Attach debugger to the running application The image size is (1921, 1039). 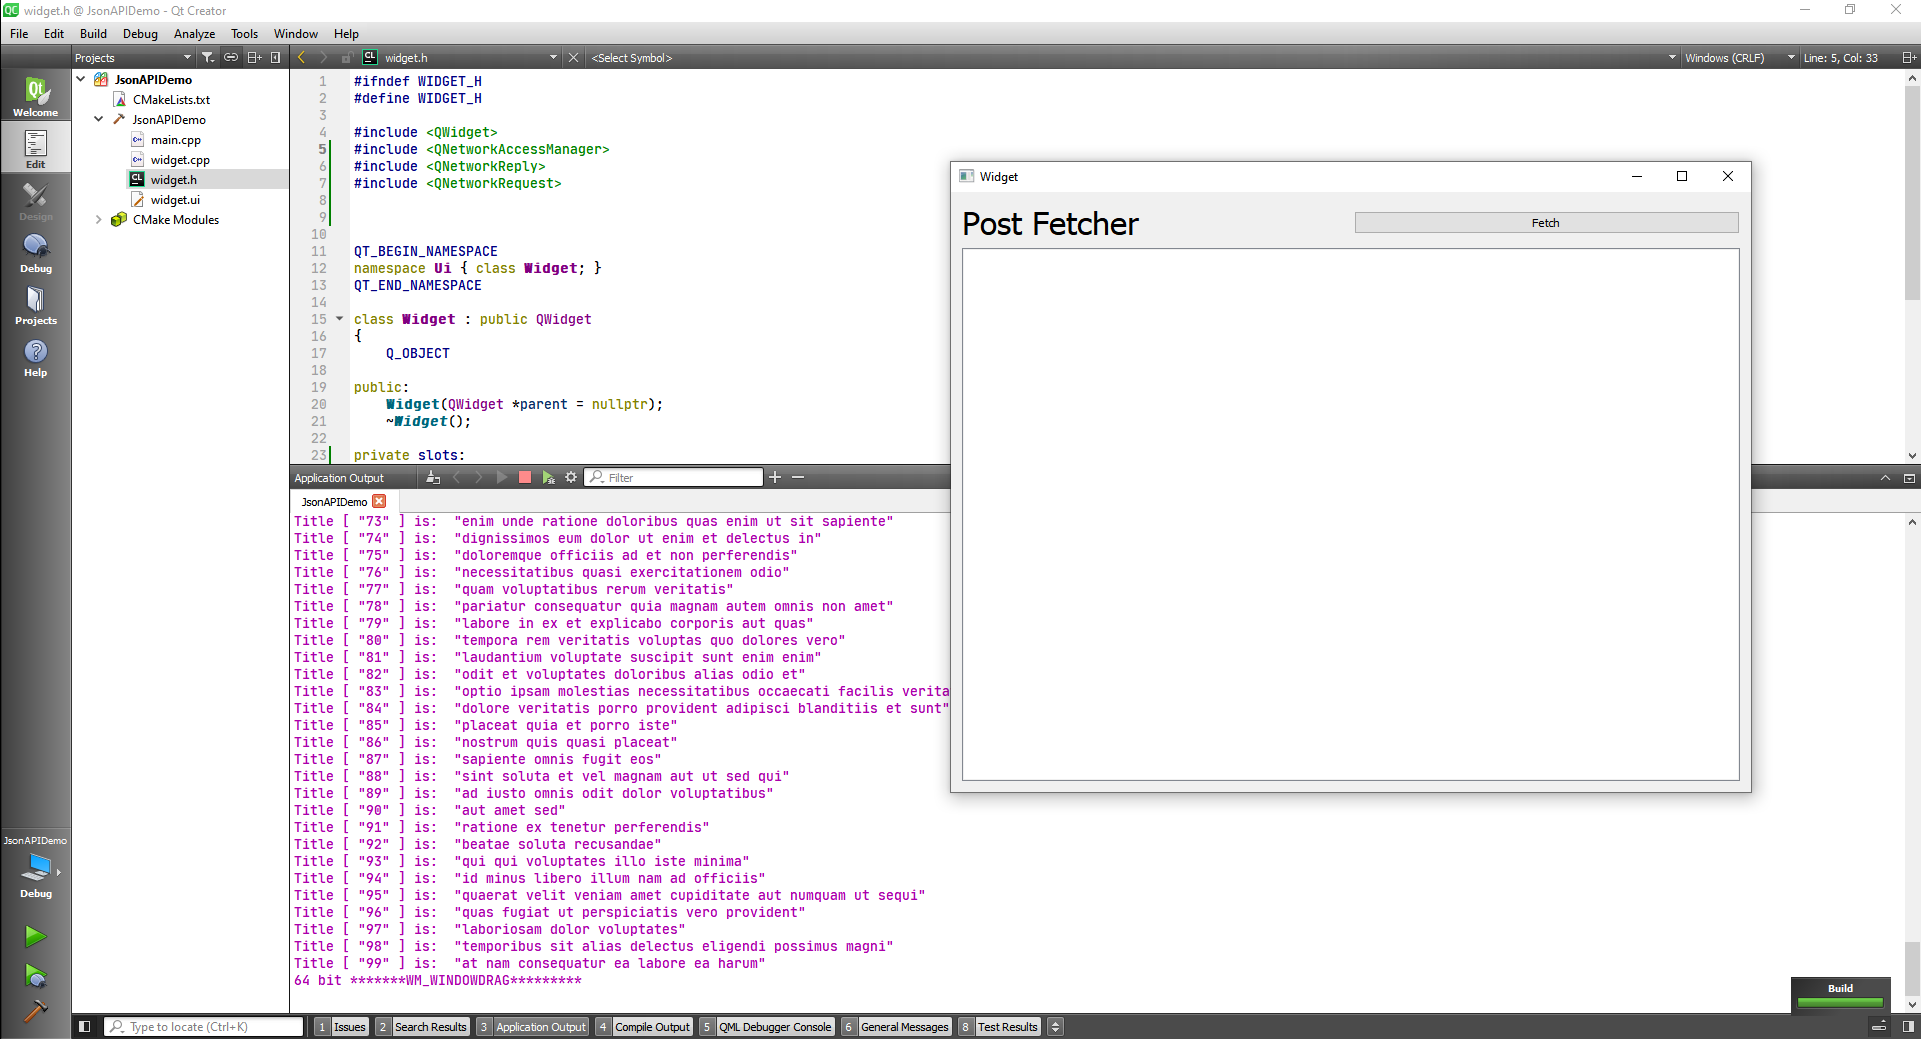tap(548, 477)
